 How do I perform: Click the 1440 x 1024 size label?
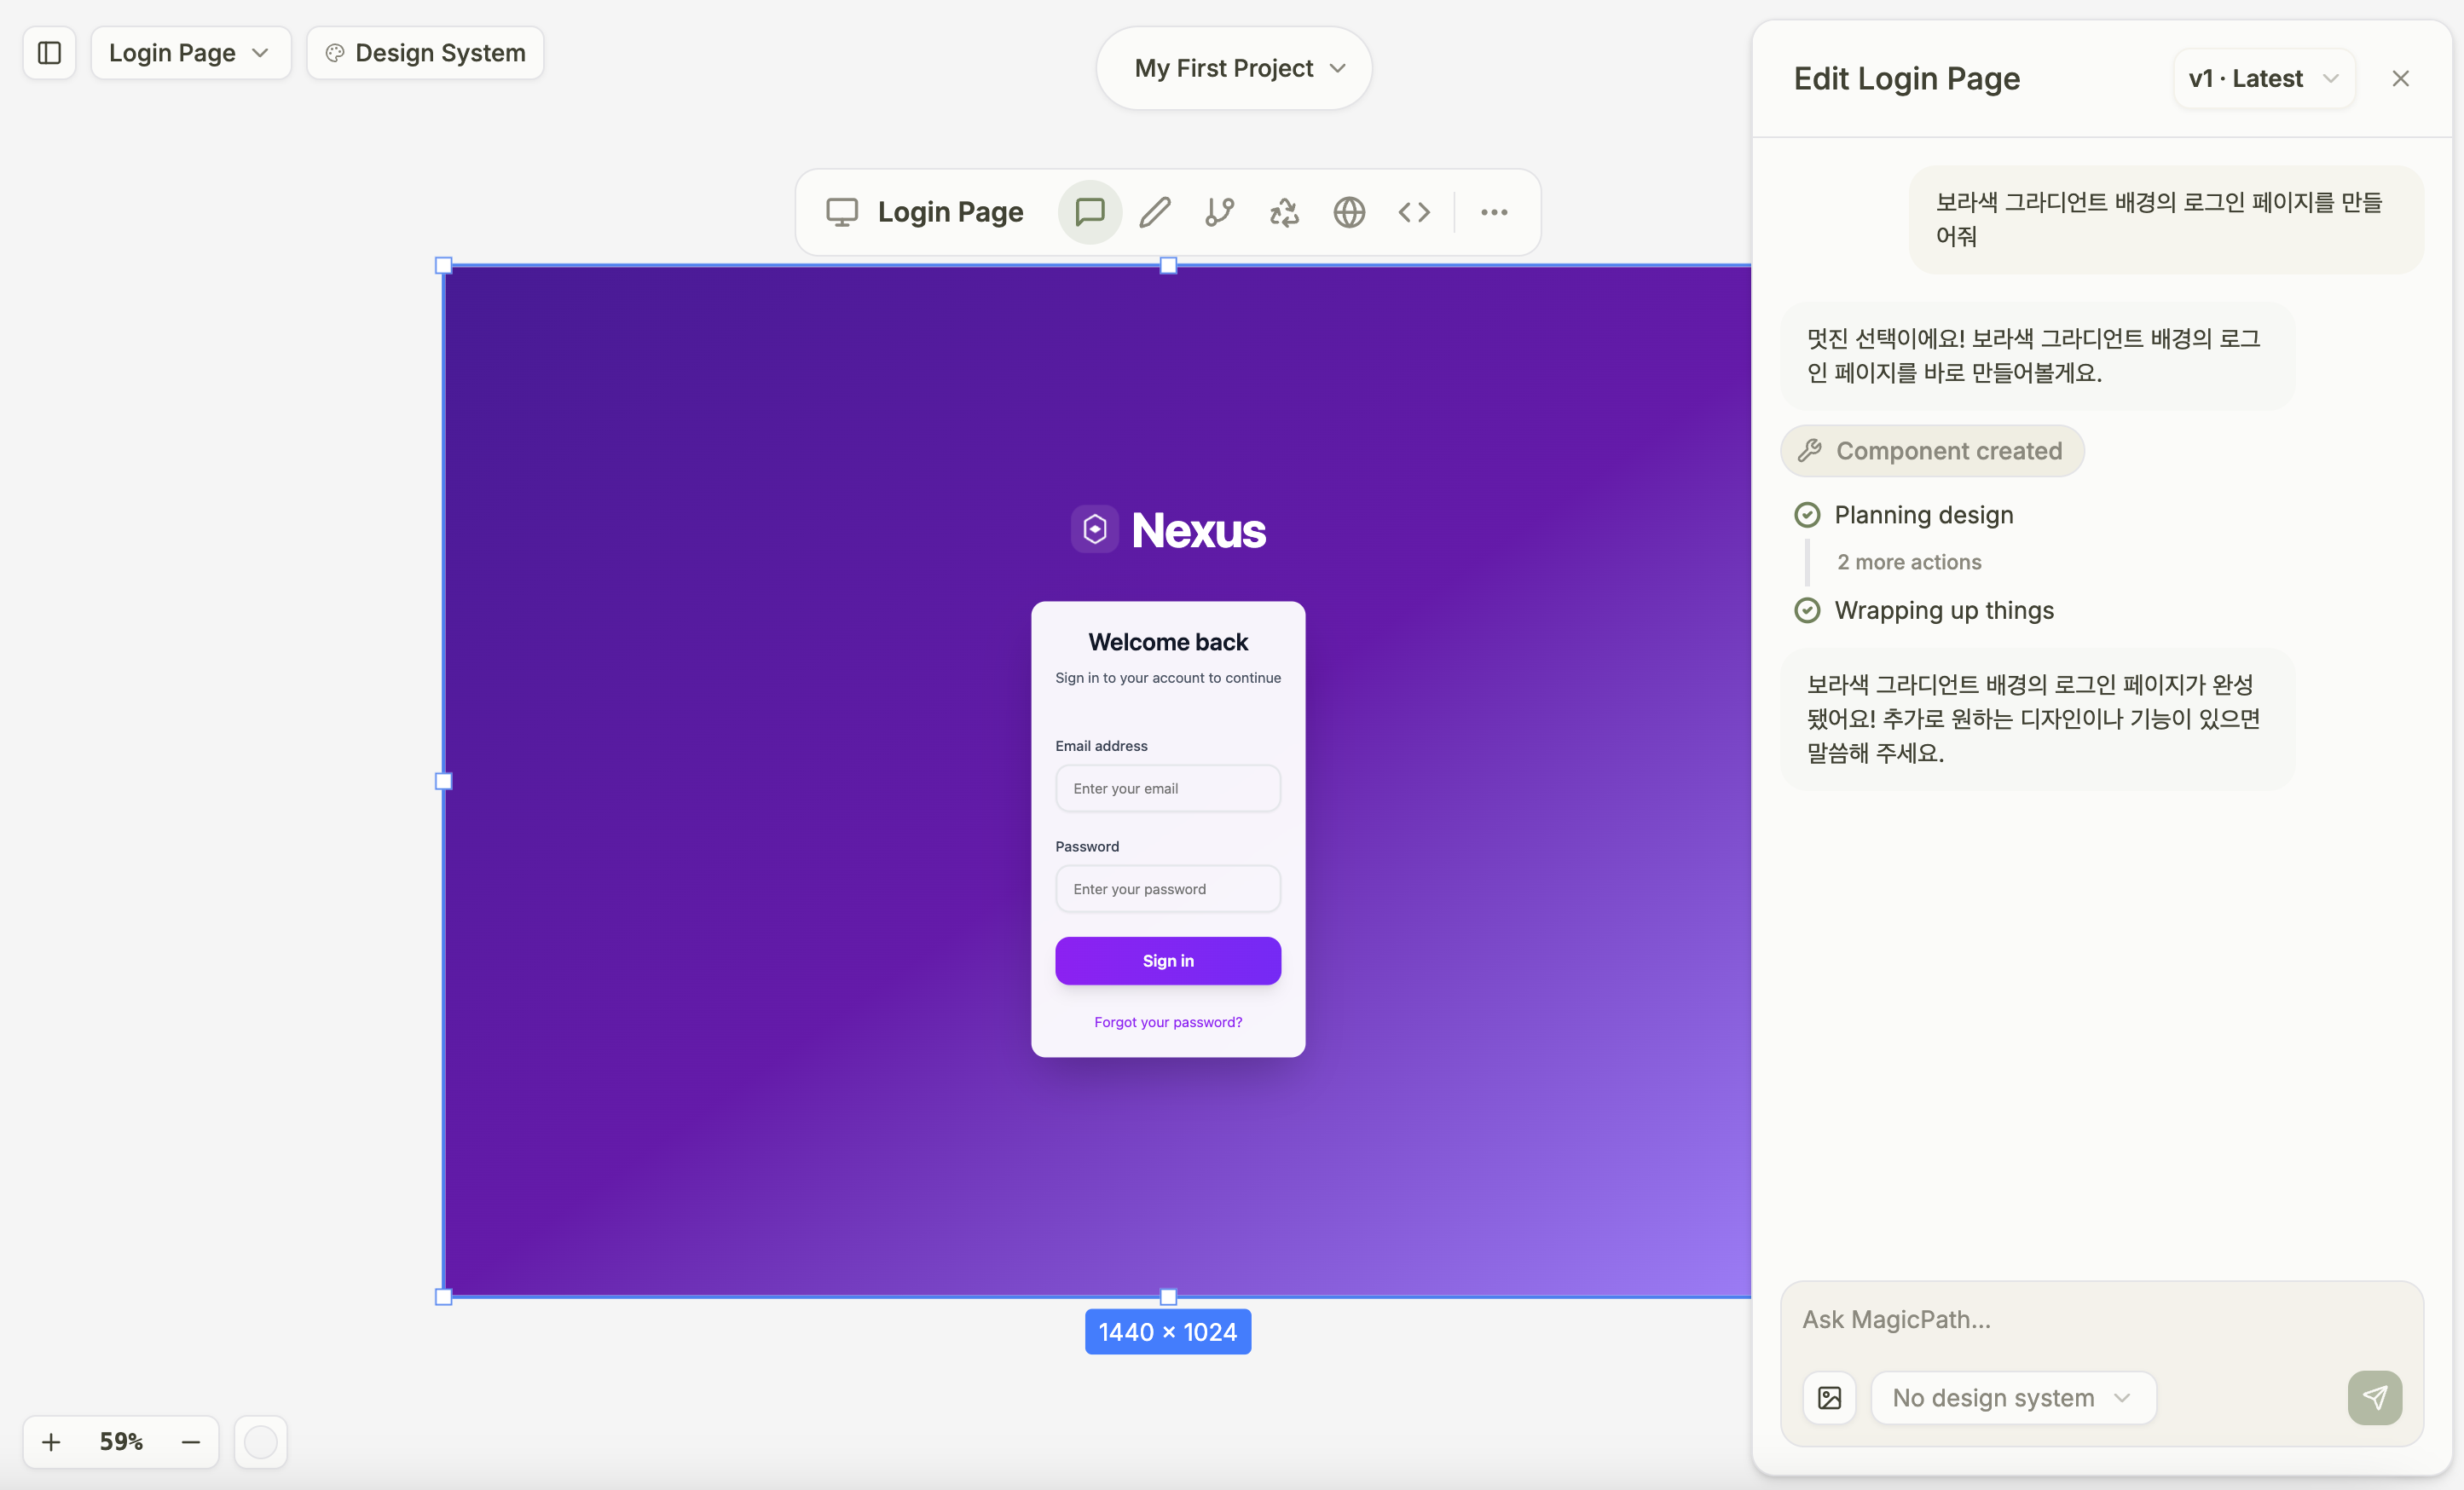click(1167, 1331)
